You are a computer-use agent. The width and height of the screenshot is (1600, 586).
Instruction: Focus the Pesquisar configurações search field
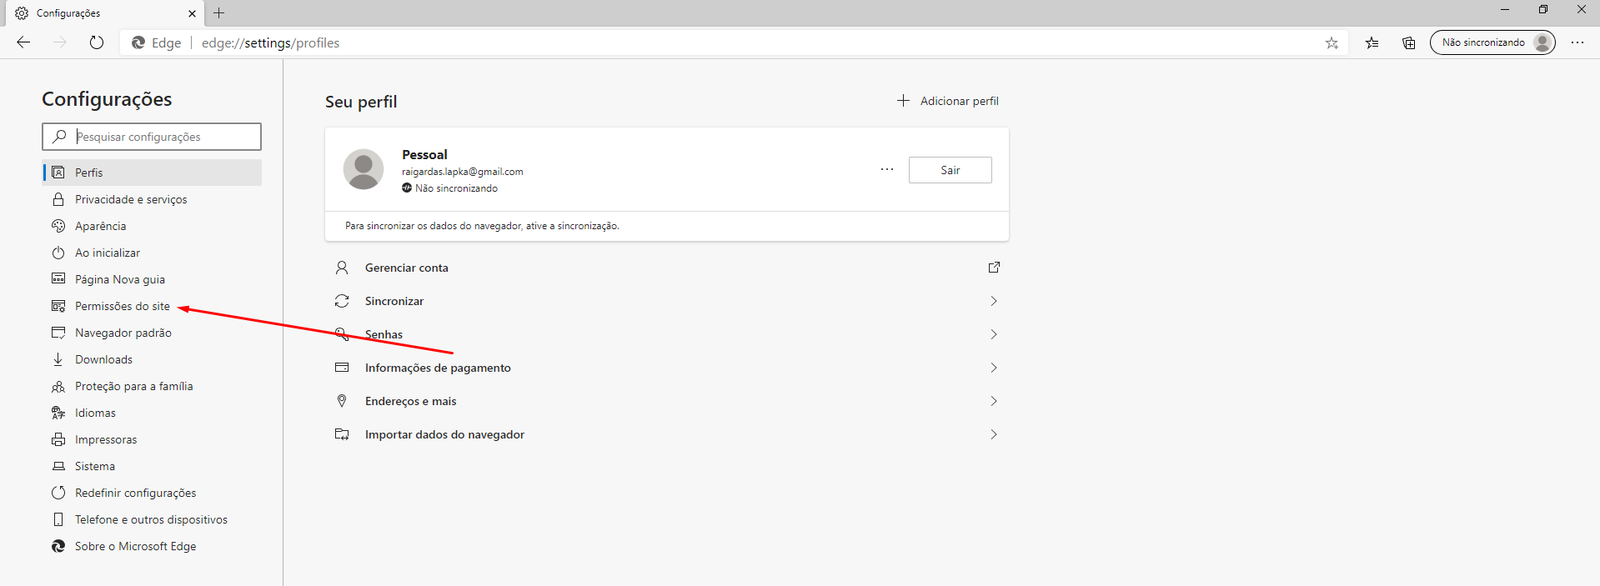[x=160, y=137]
